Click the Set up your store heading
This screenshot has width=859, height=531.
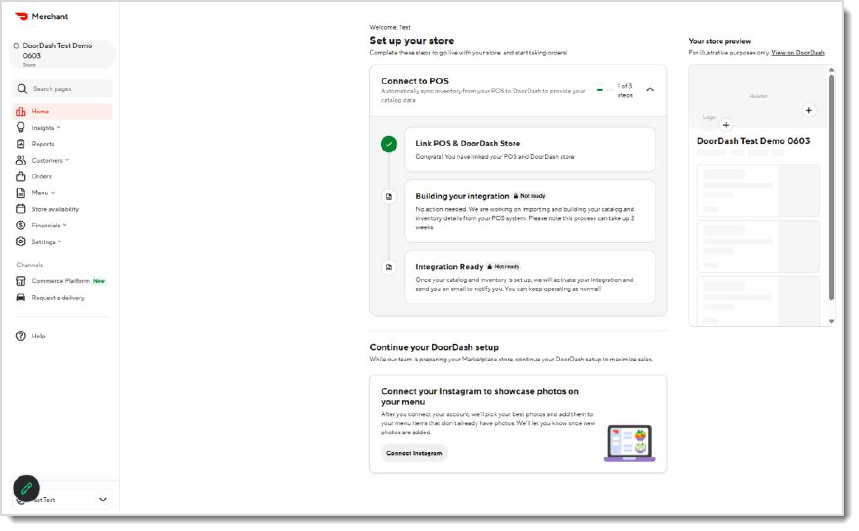pyautogui.click(x=411, y=41)
